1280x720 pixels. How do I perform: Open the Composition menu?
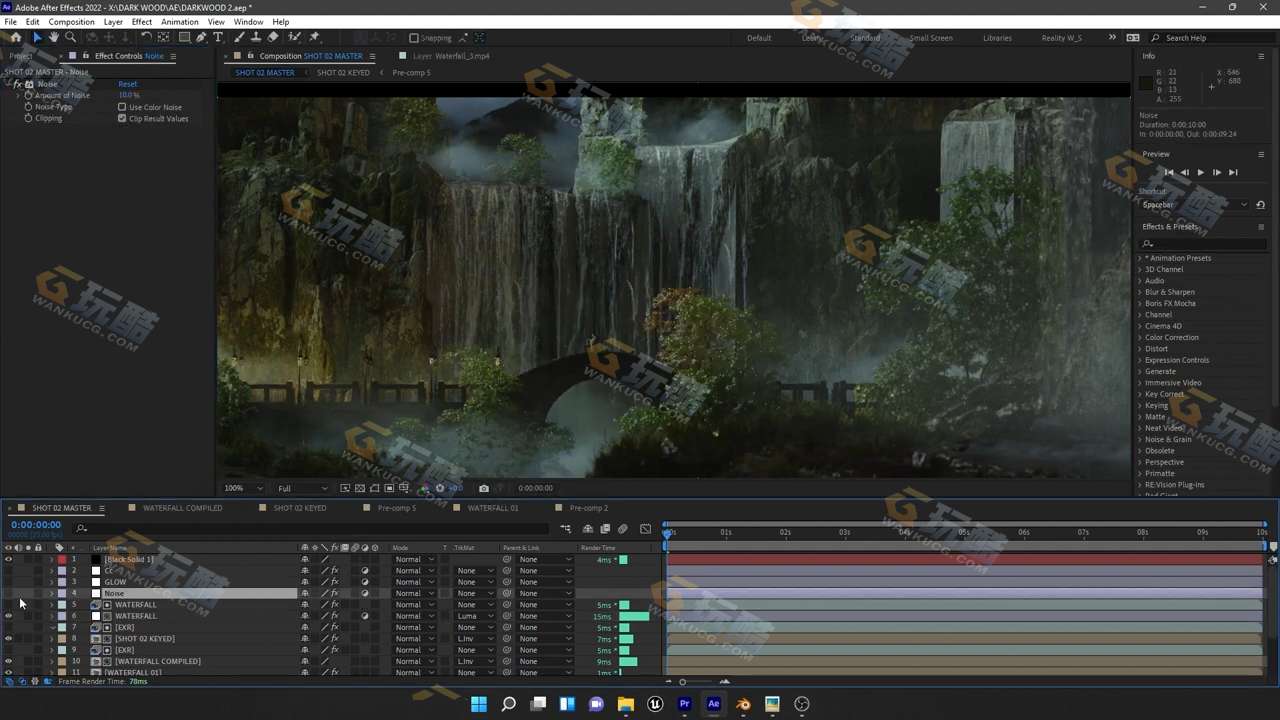(71, 22)
